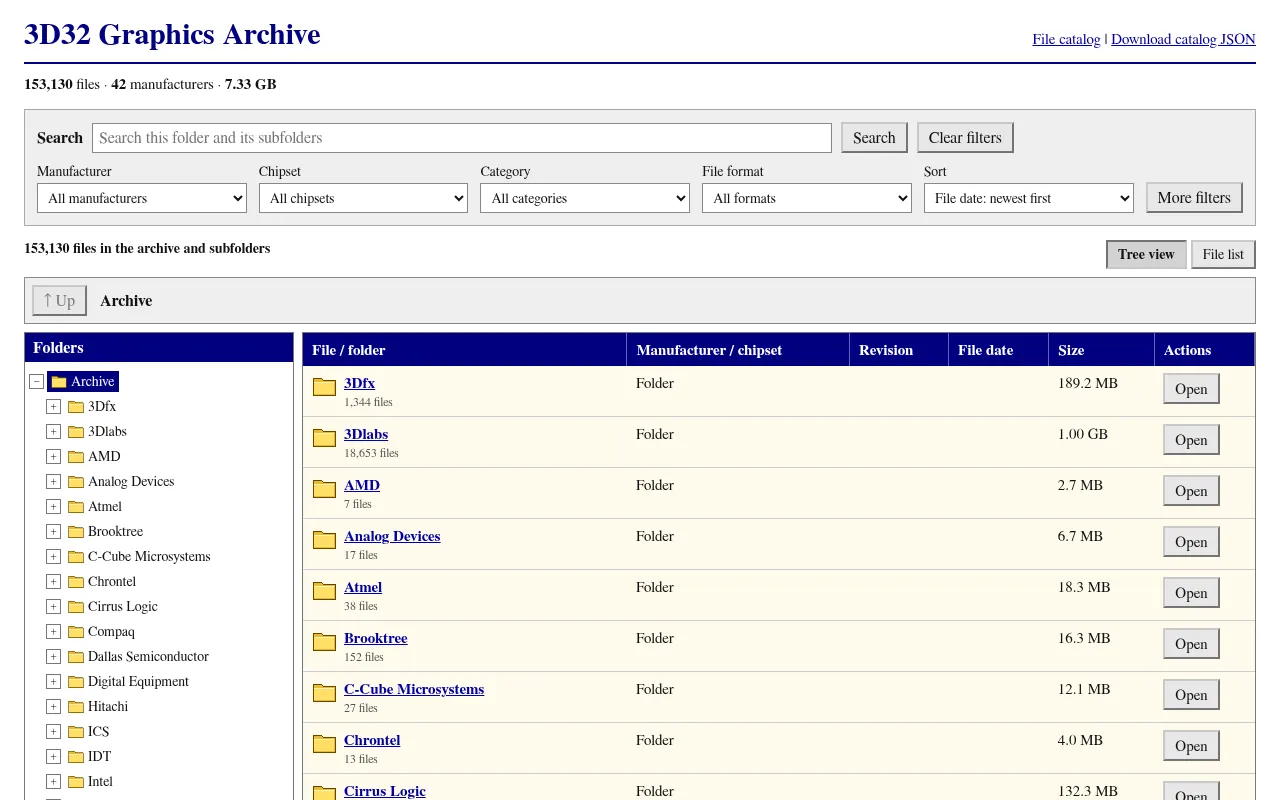Click the folder icon in the AMD table row
This screenshot has width=1280, height=800.
(x=324, y=489)
